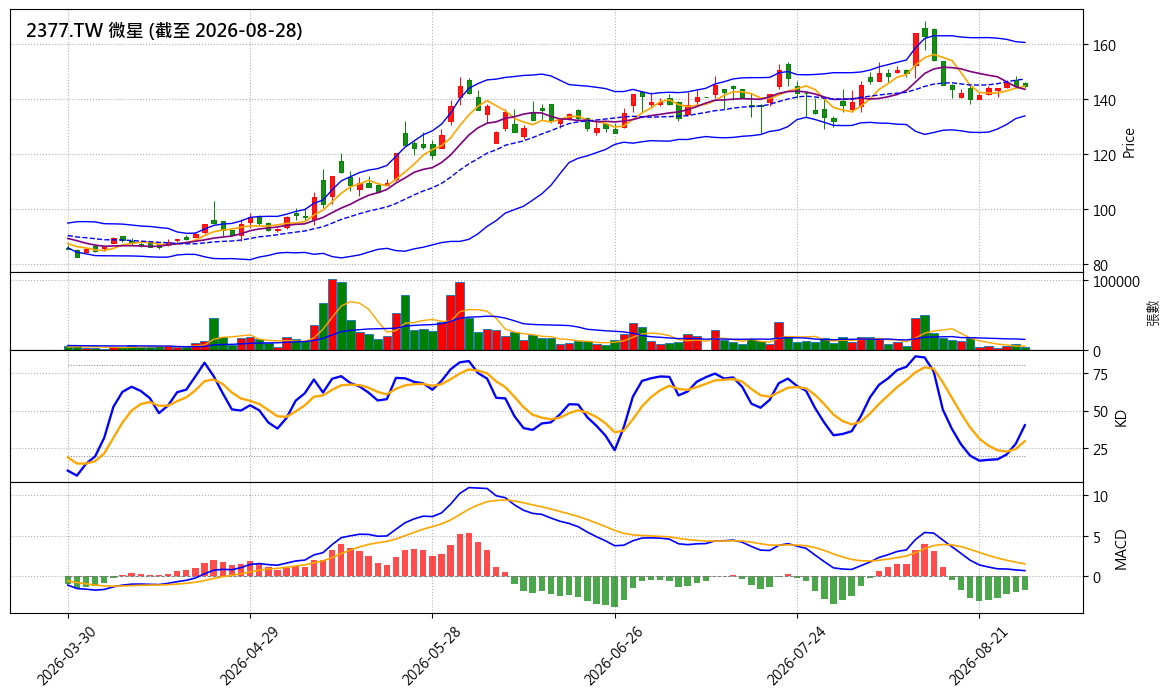
Task: Click the price axis value 140
Action: (1104, 100)
